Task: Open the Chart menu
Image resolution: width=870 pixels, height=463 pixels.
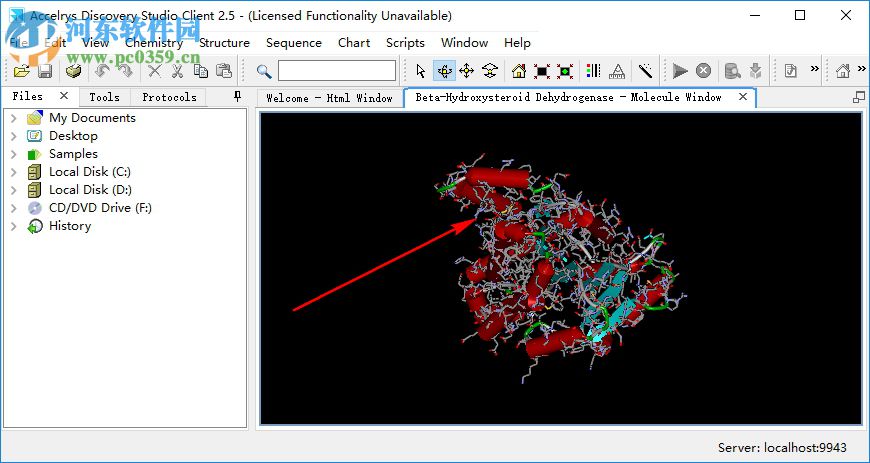Action: point(354,43)
